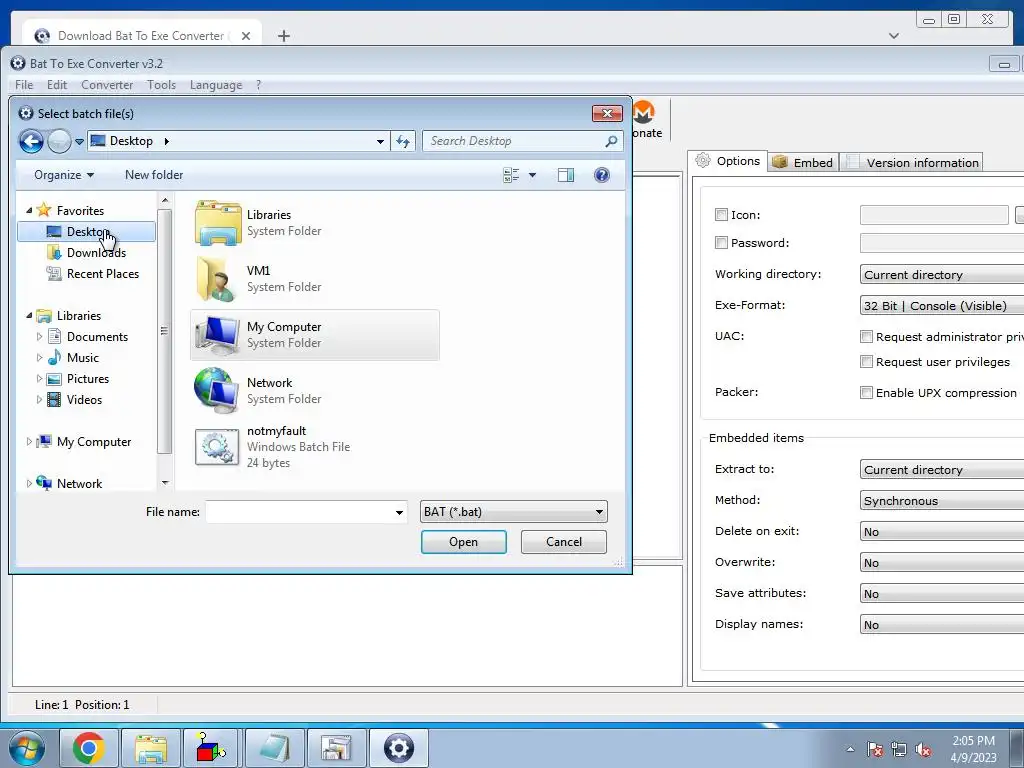Click the Action Center flag tray icon
This screenshot has height=768, width=1024.
(x=875, y=749)
